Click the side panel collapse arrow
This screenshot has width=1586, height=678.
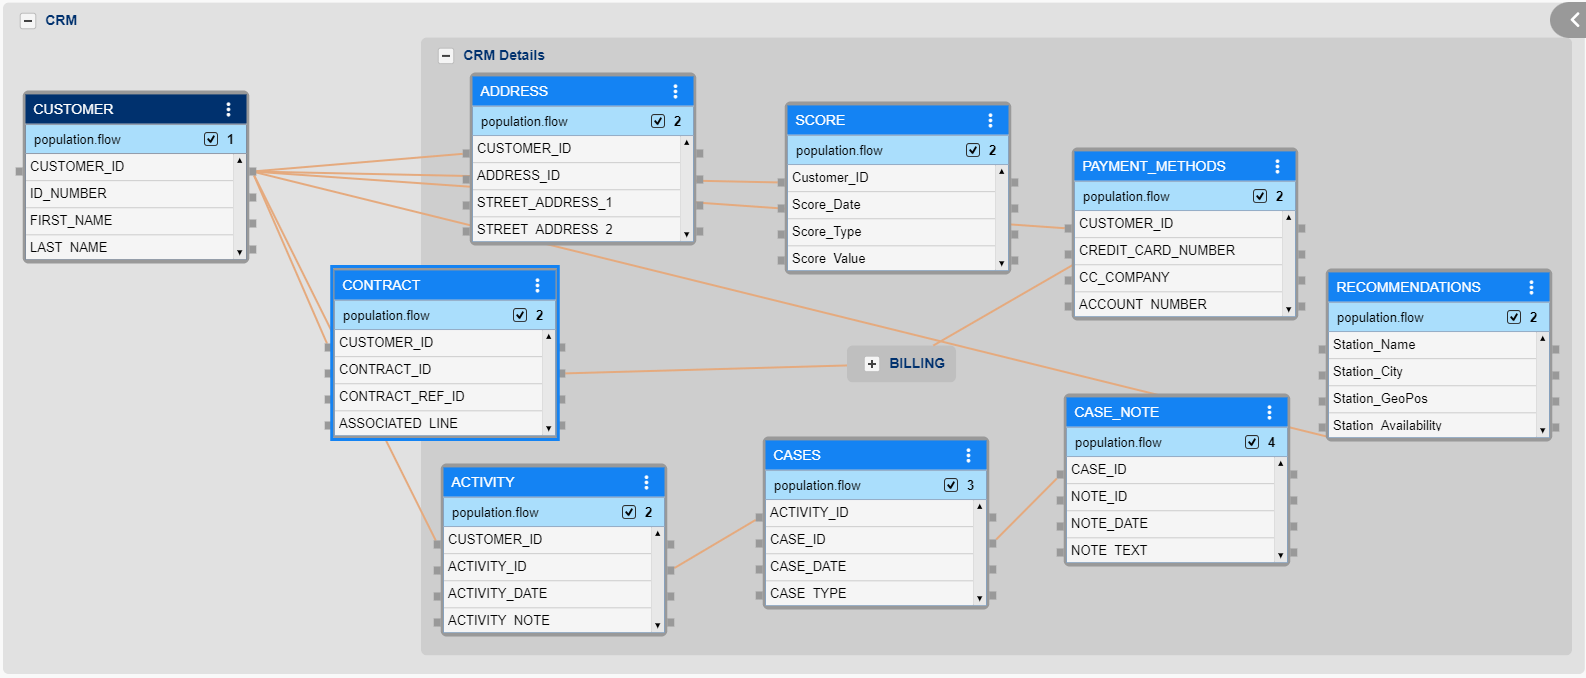pyautogui.click(x=1574, y=20)
